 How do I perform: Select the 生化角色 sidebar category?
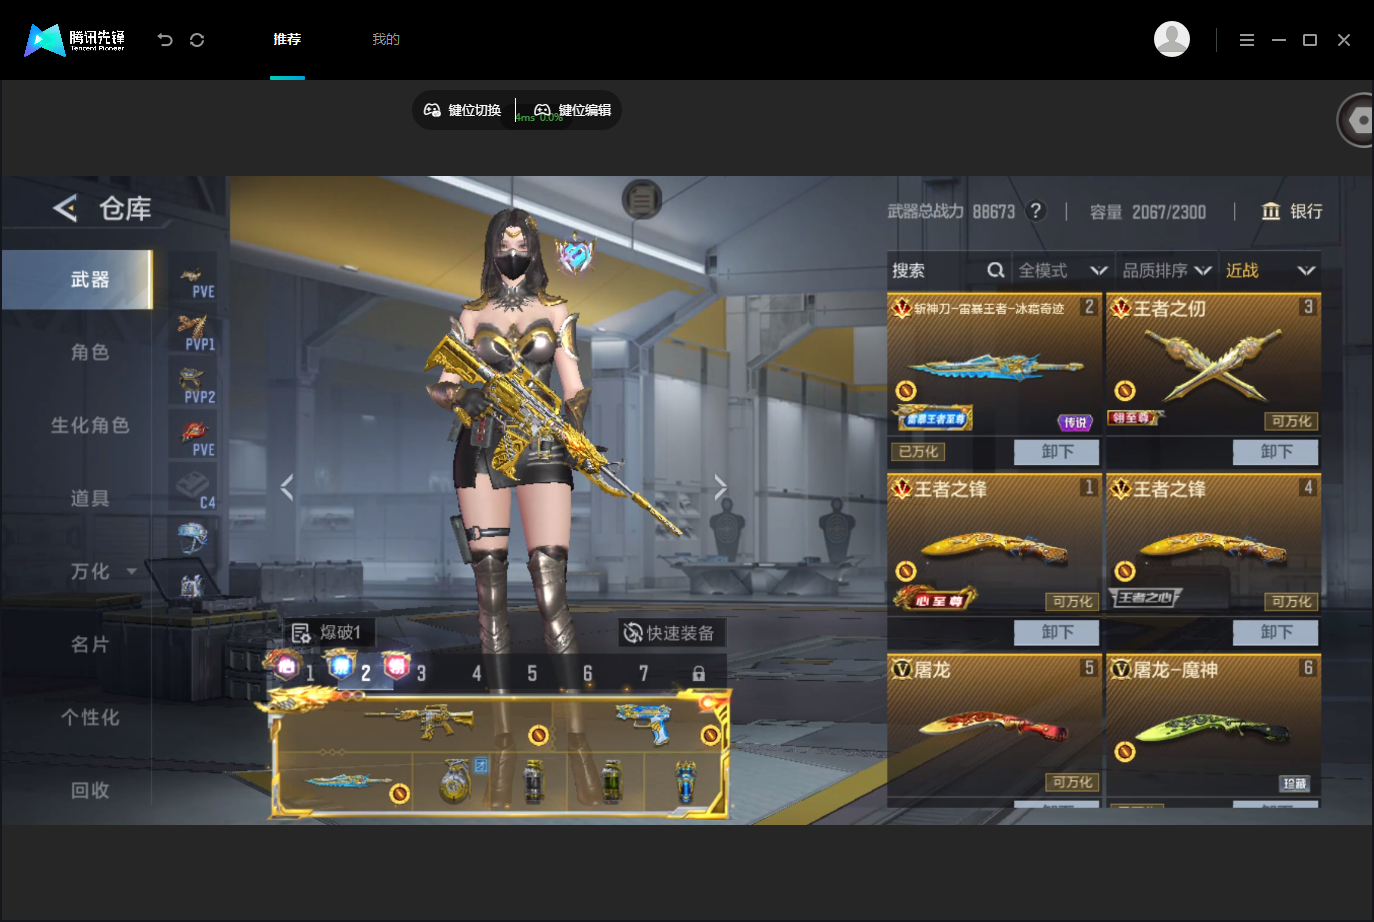coord(89,425)
